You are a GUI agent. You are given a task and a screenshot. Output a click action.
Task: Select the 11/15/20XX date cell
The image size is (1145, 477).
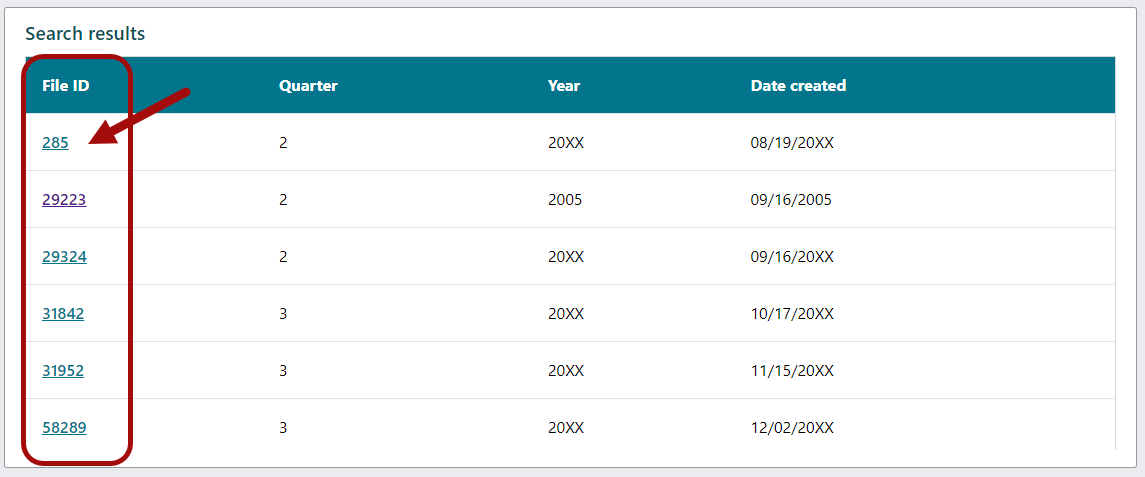791,371
